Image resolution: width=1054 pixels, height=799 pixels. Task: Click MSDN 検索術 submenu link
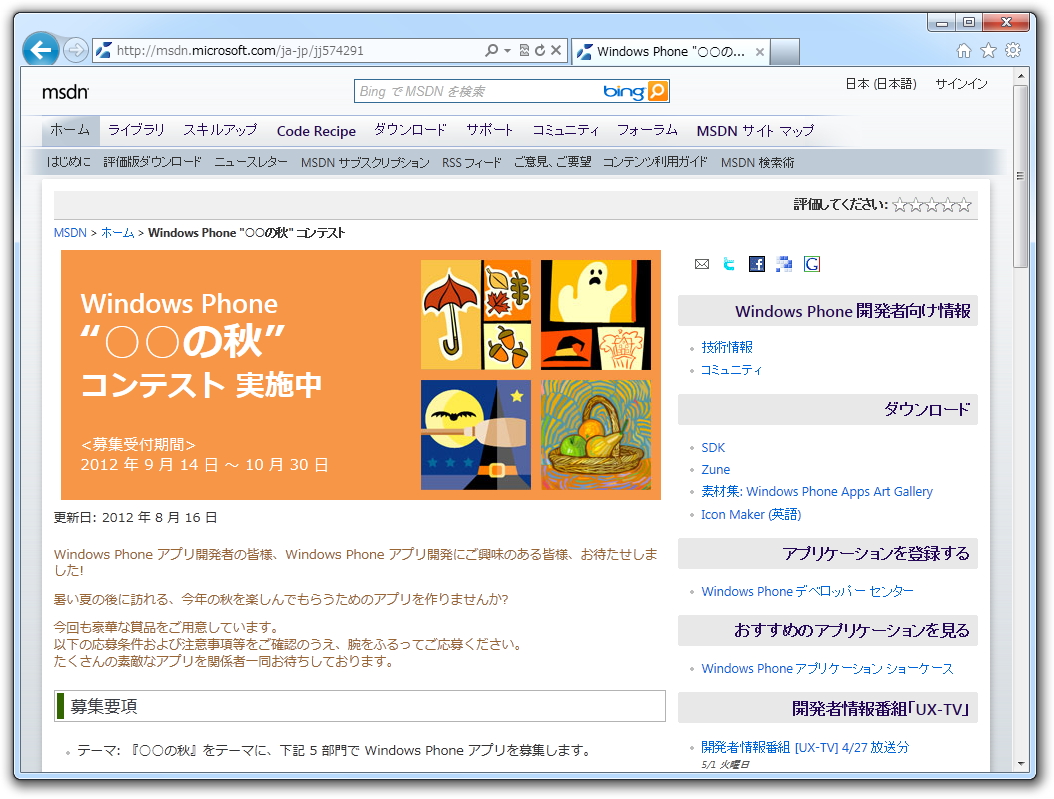(x=758, y=163)
